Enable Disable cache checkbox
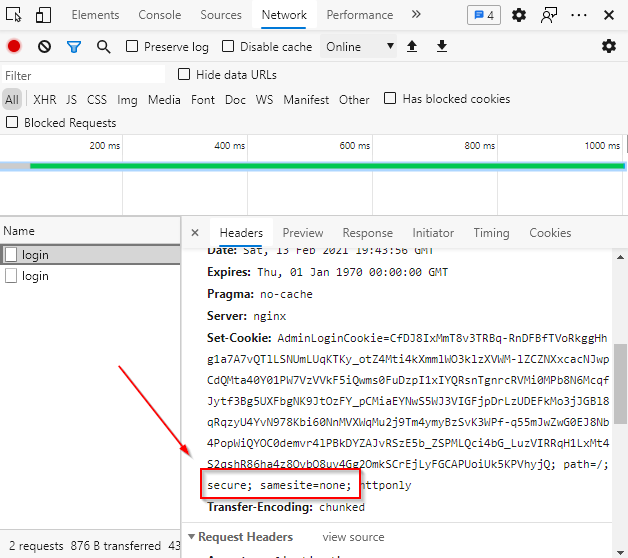Screen dimensions: 628x558 [228, 46]
